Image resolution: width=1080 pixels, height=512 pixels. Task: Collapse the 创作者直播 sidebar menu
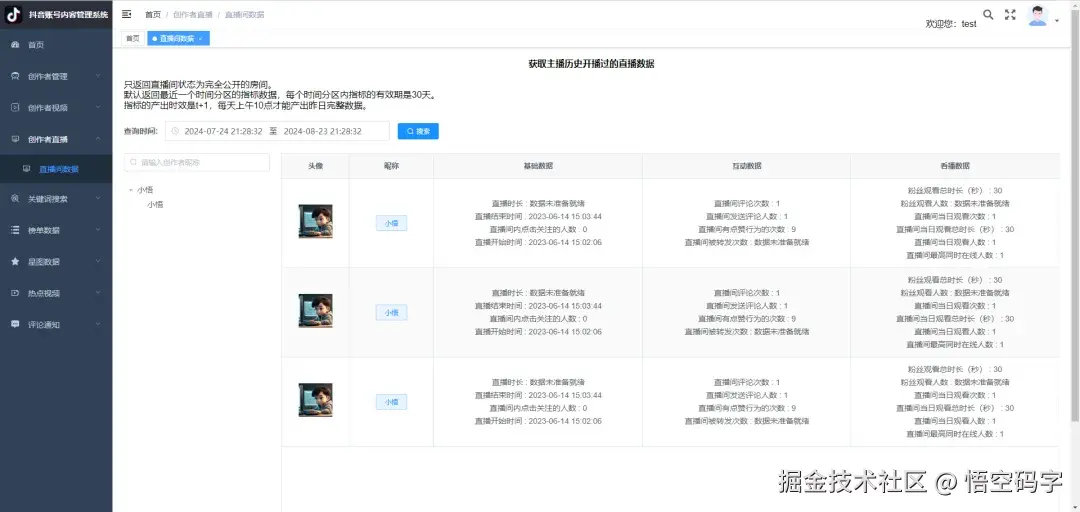(56, 139)
